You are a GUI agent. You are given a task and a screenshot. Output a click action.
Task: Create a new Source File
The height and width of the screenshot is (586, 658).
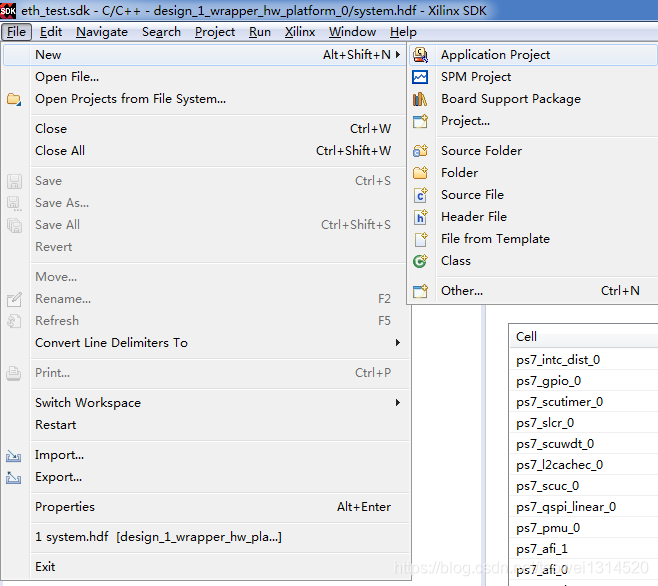(x=533, y=195)
